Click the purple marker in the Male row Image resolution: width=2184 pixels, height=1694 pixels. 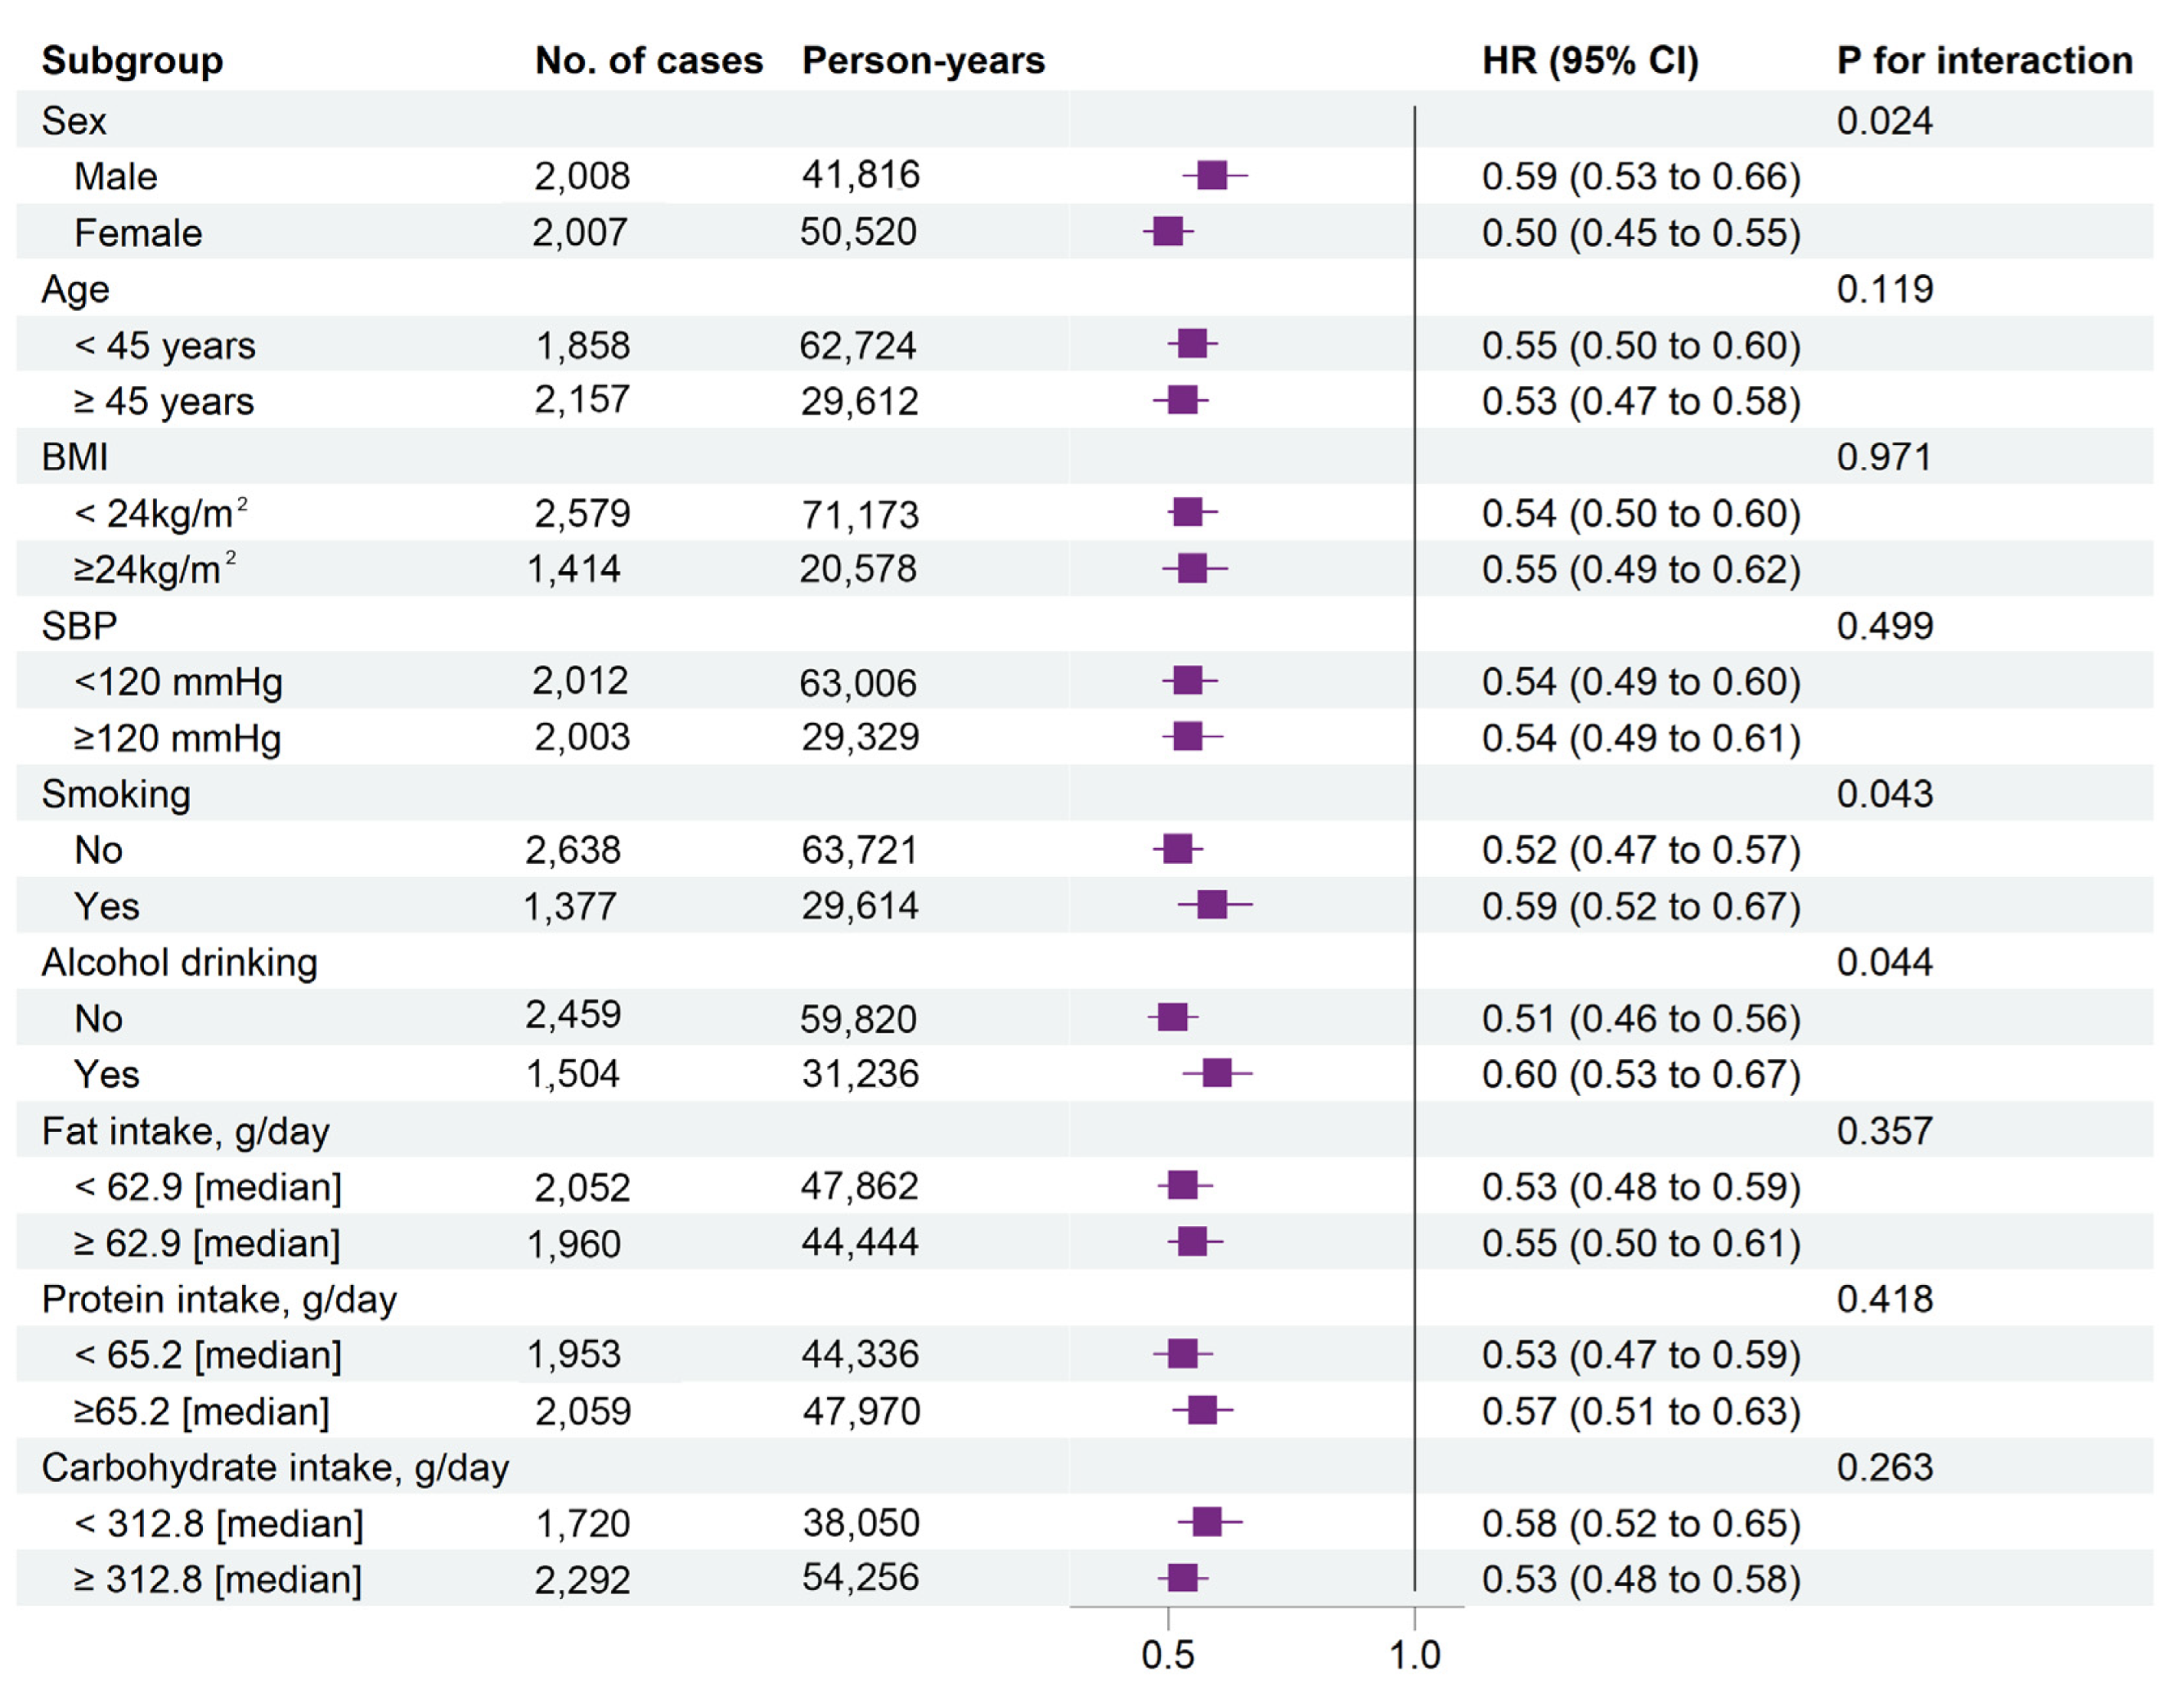(1212, 176)
